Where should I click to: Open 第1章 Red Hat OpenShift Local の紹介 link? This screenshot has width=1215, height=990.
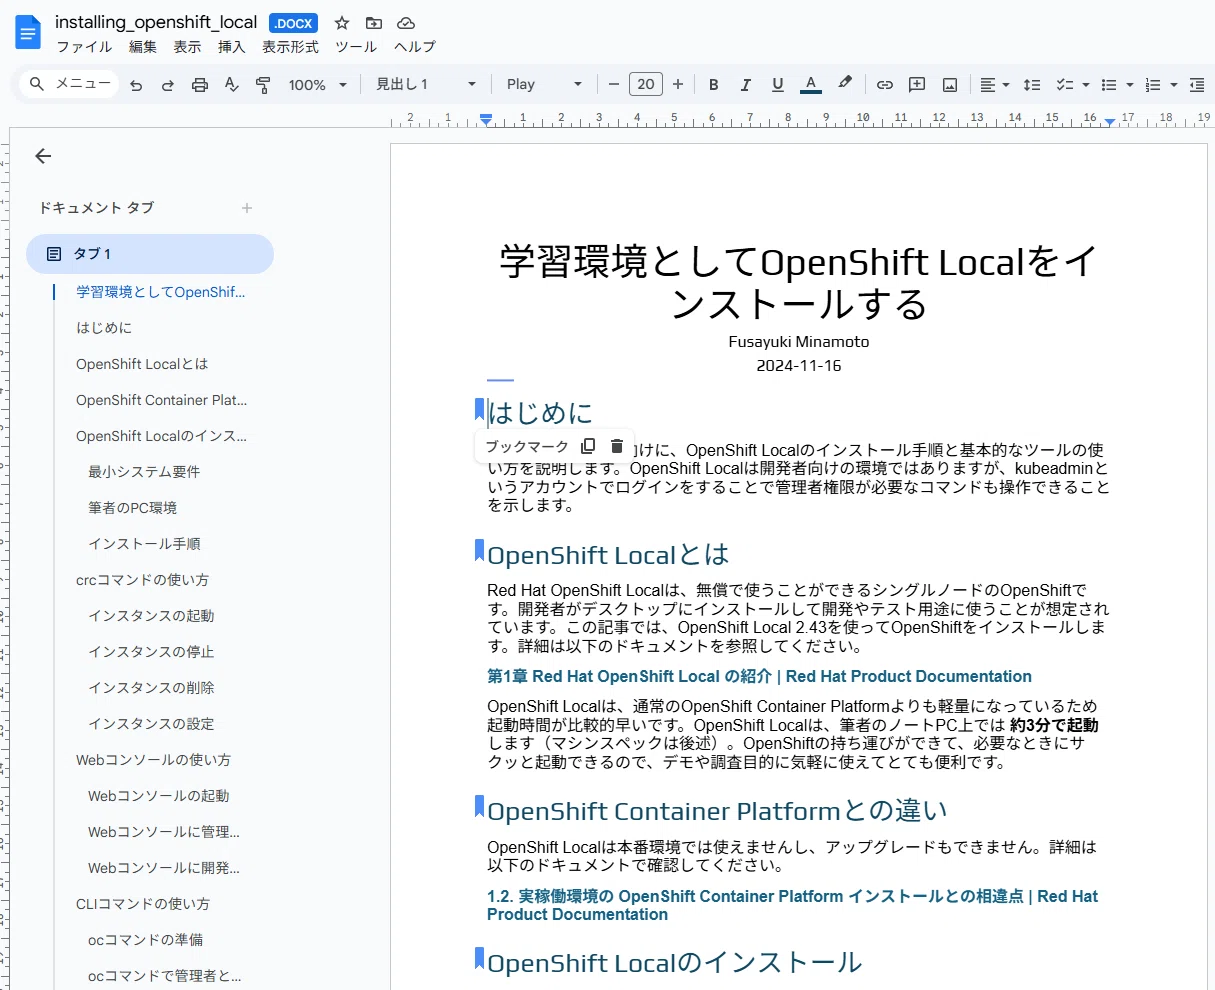pyautogui.click(x=759, y=677)
